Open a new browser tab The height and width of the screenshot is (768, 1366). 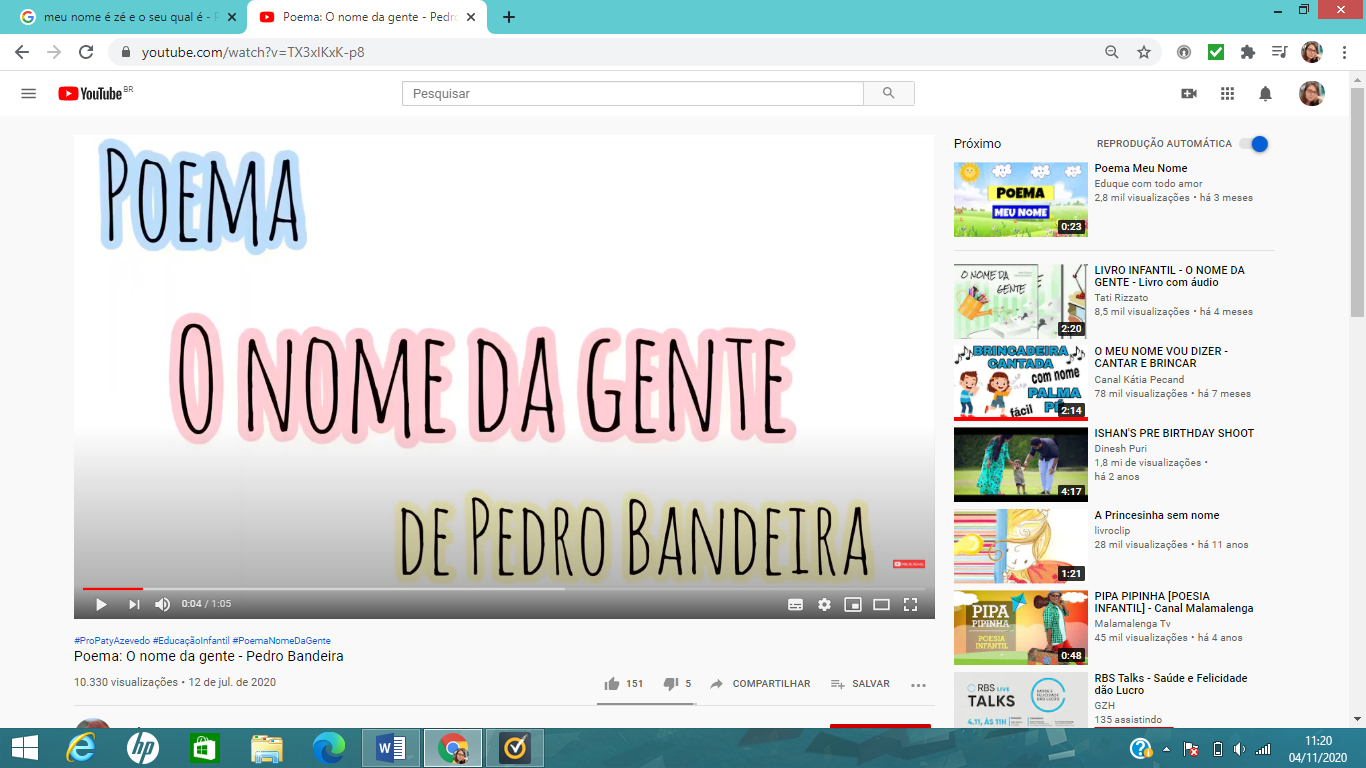509,17
